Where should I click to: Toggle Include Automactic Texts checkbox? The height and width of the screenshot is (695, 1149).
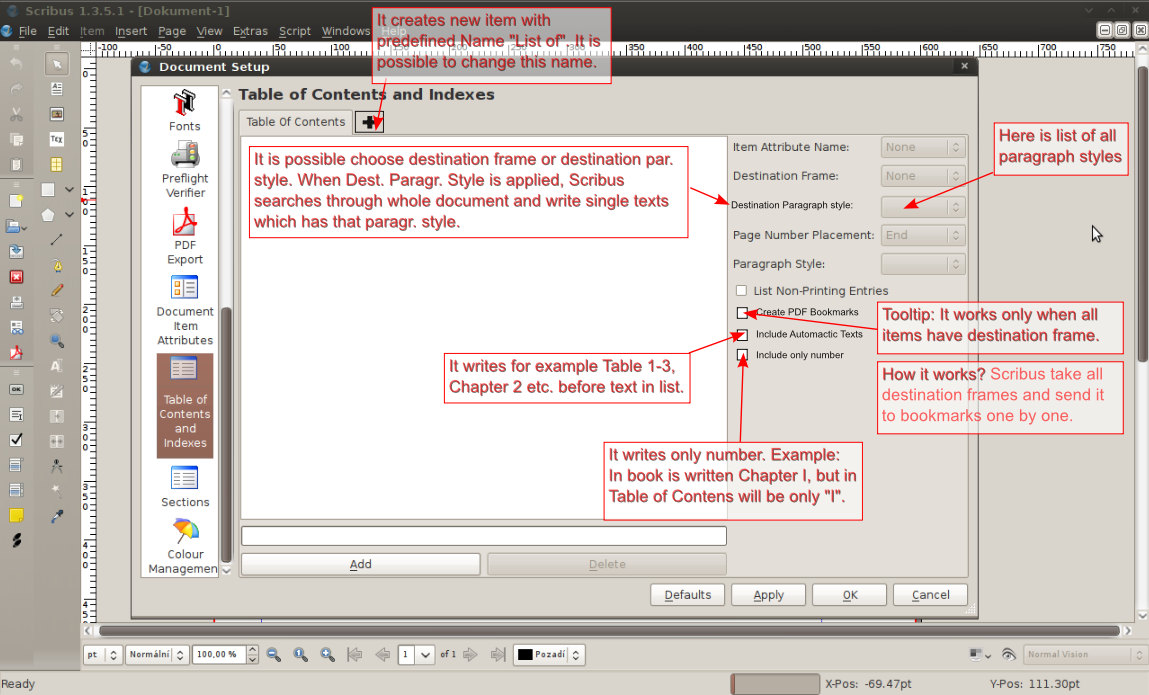pyautogui.click(x=742, y=335)
